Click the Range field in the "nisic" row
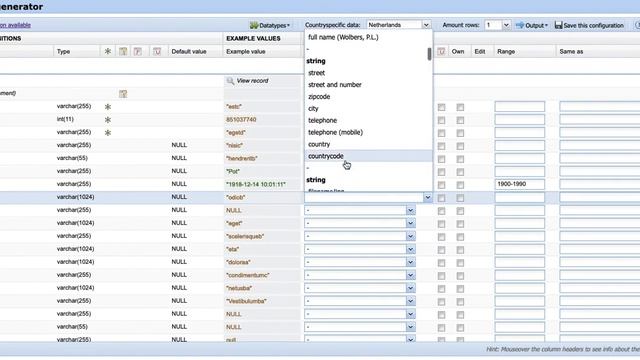 point(520,145)
